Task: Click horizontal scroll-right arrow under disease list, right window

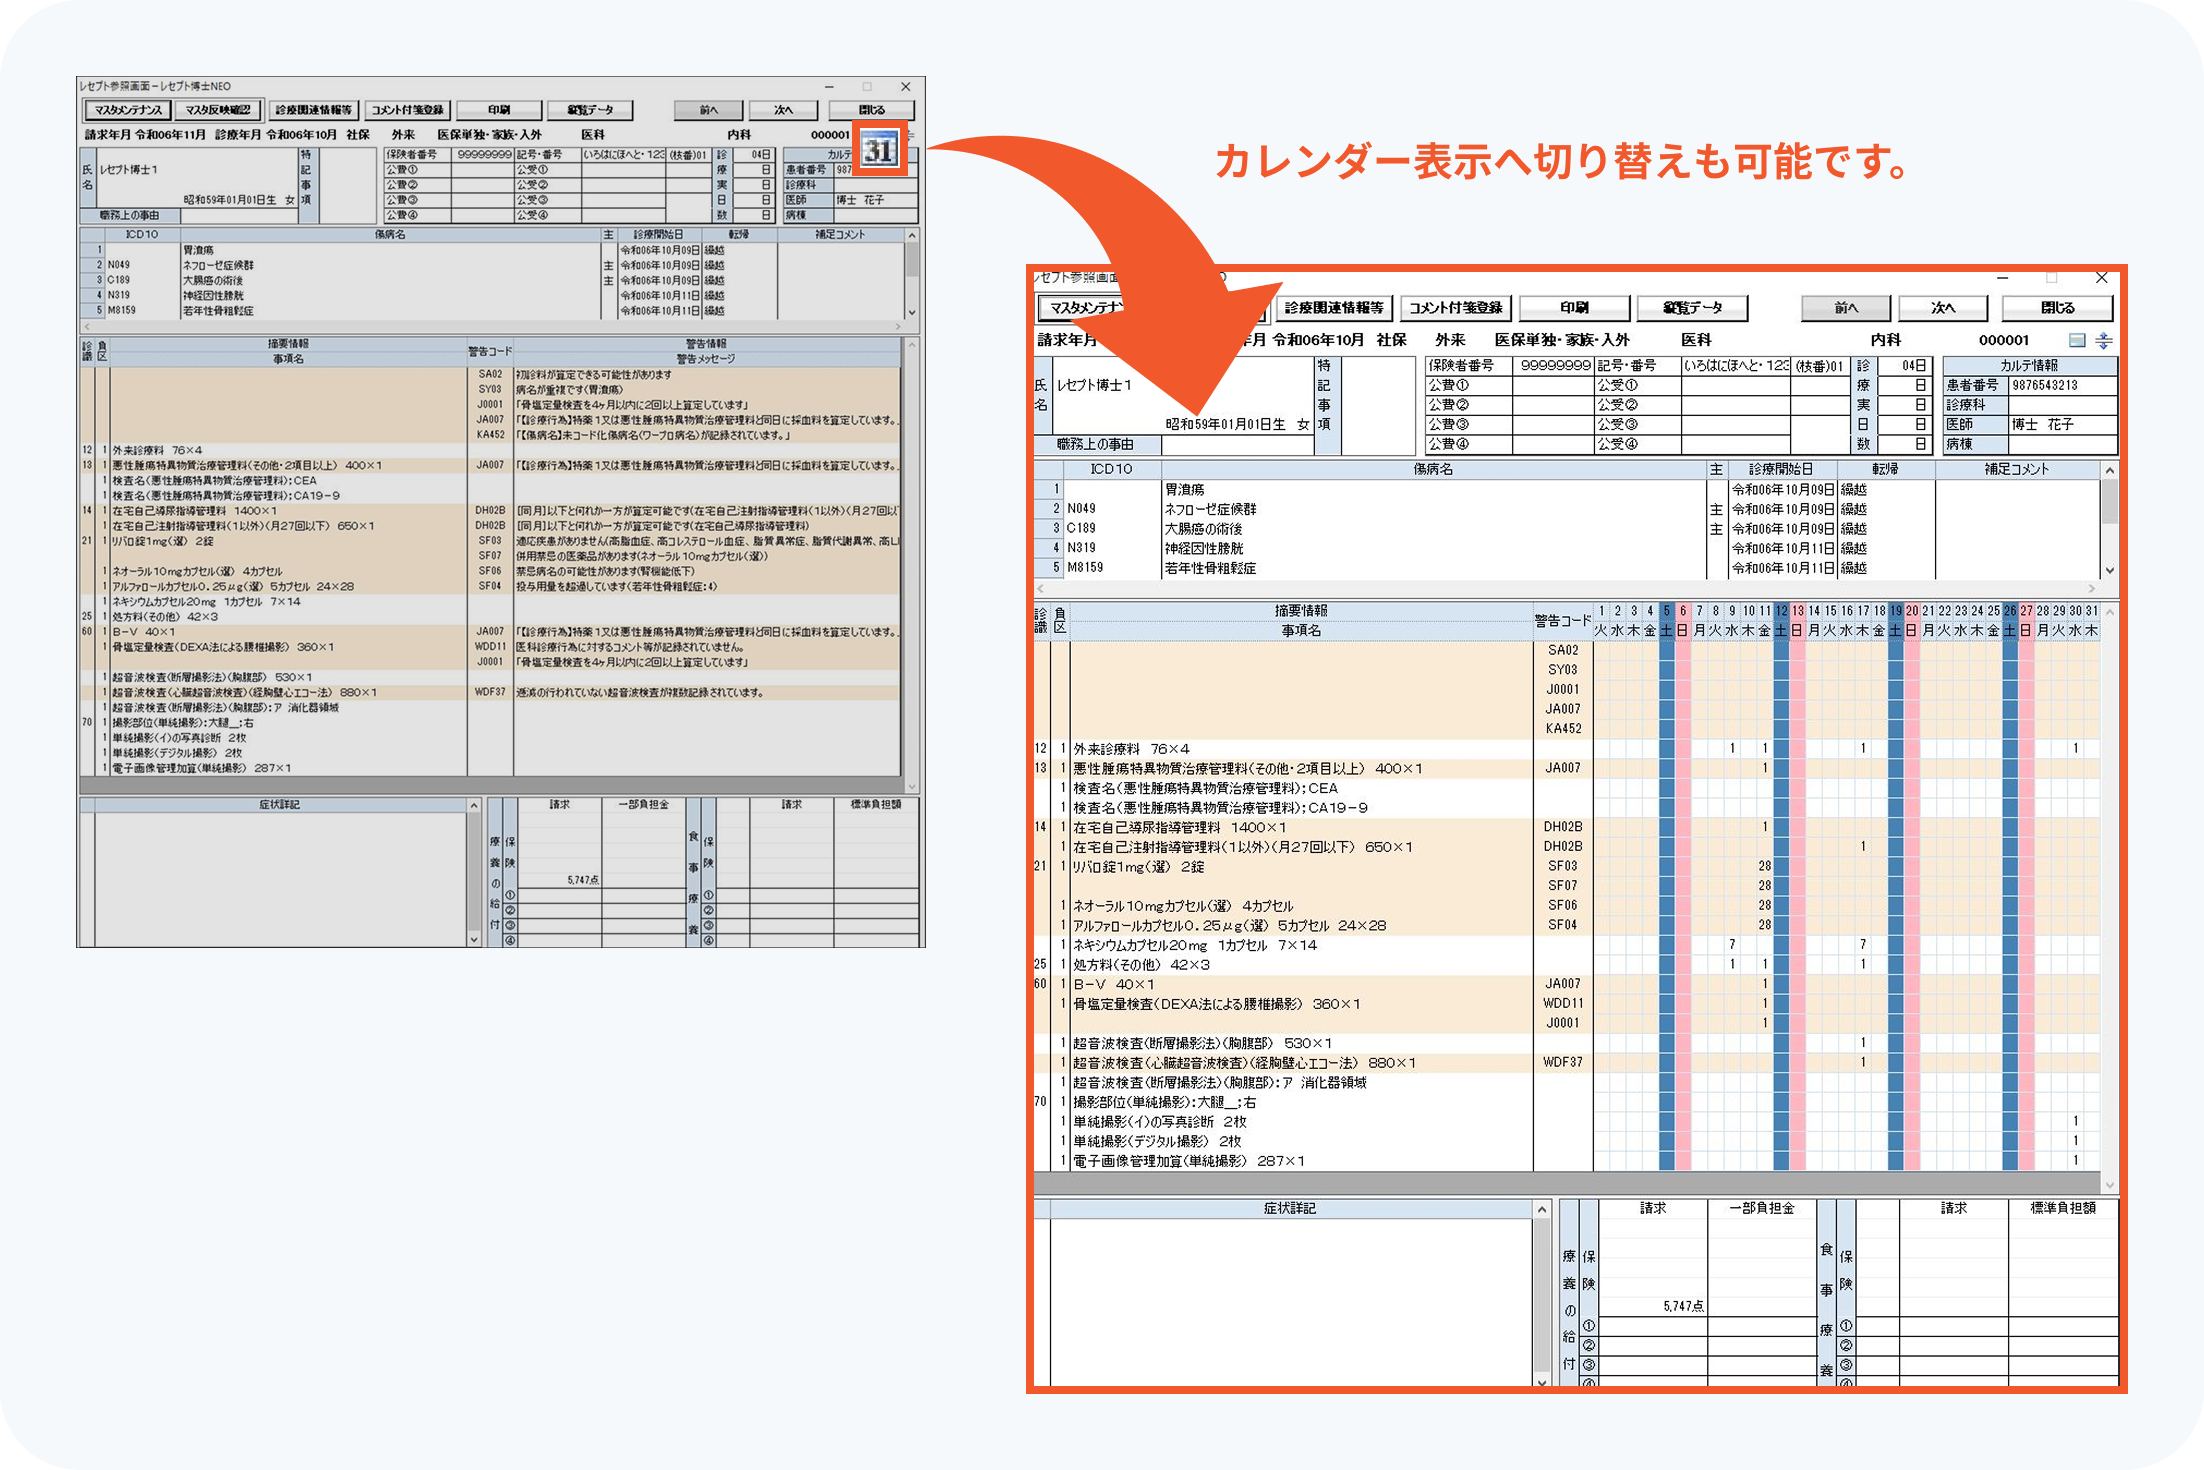Action: point(2091,588)
